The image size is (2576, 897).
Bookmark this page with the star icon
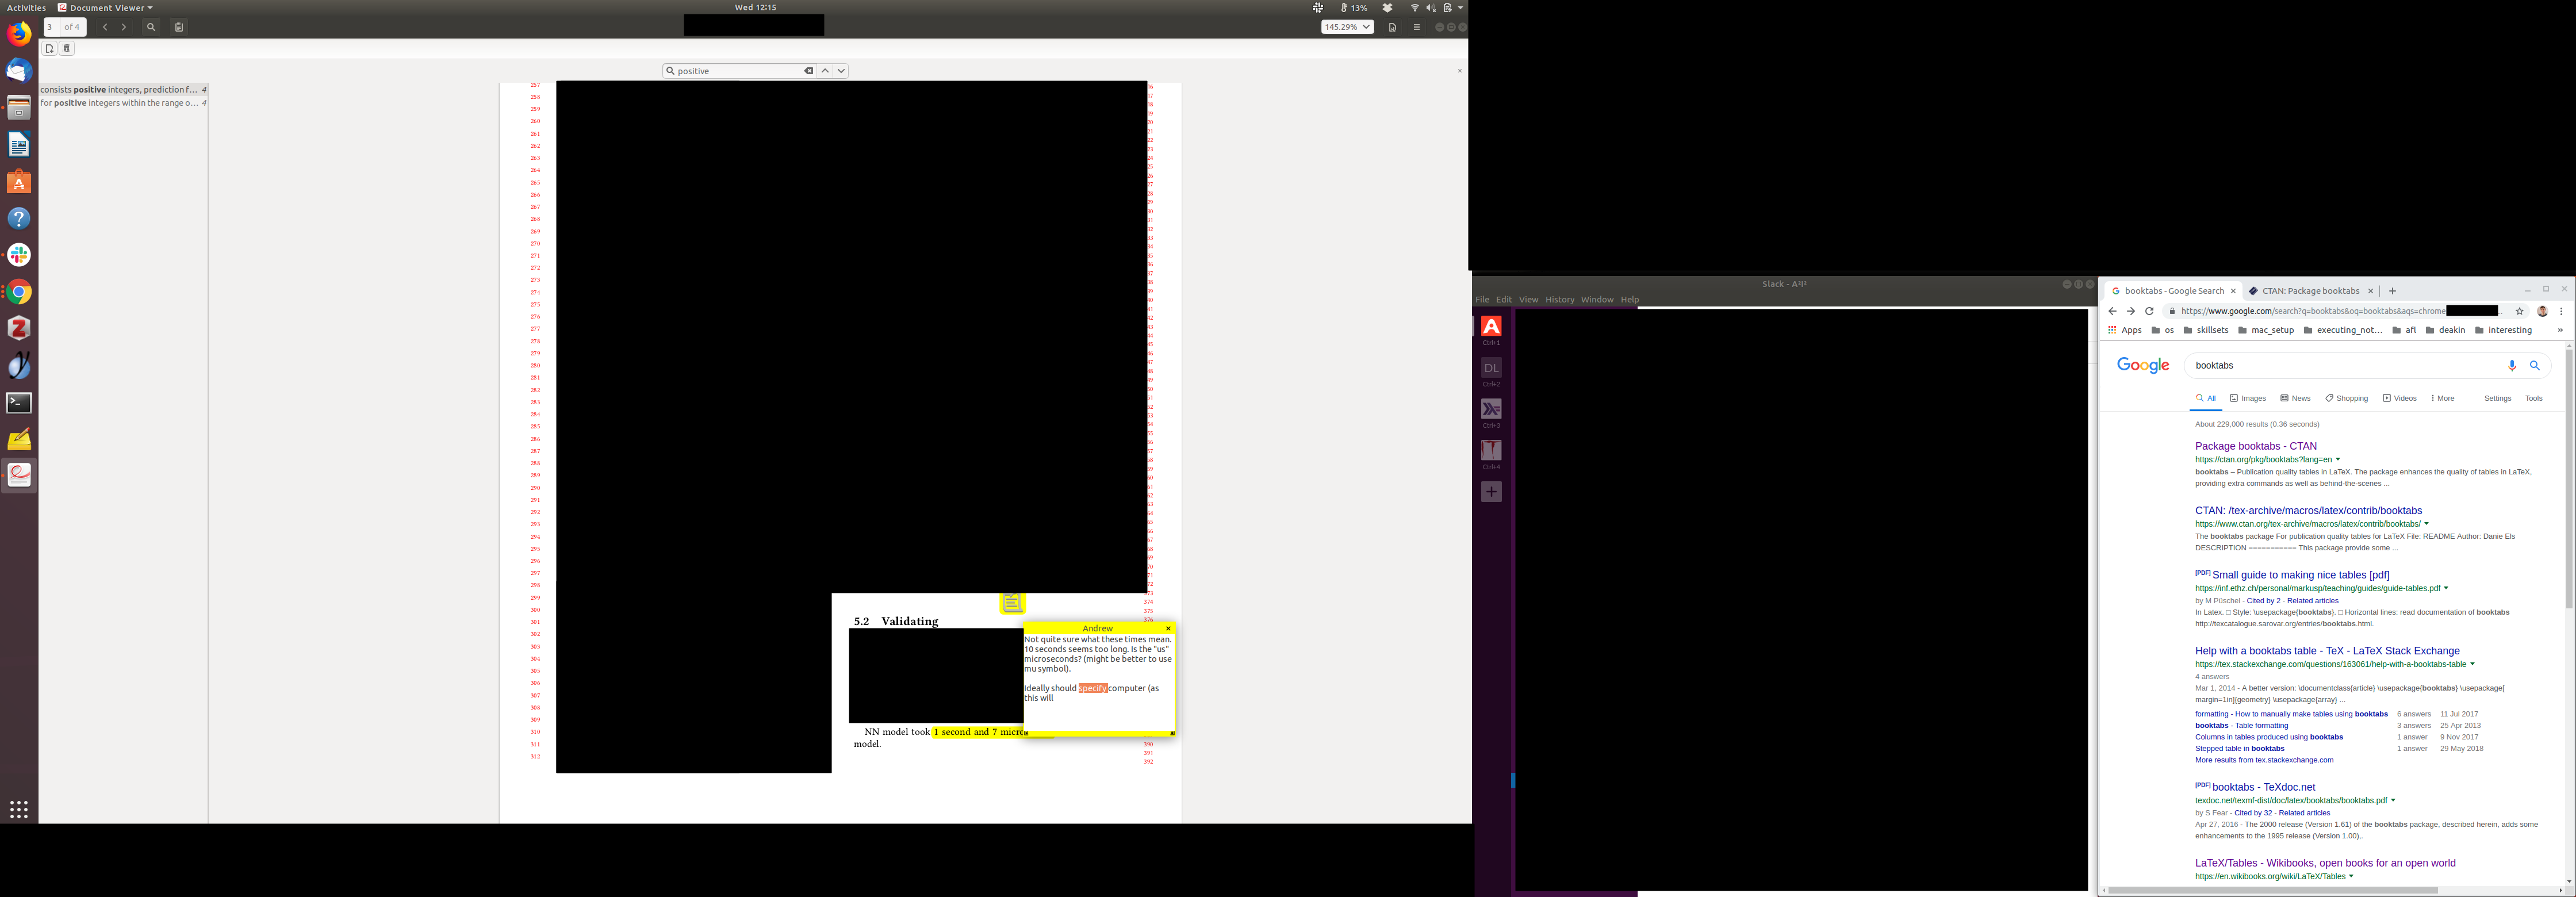(2519, 311)
